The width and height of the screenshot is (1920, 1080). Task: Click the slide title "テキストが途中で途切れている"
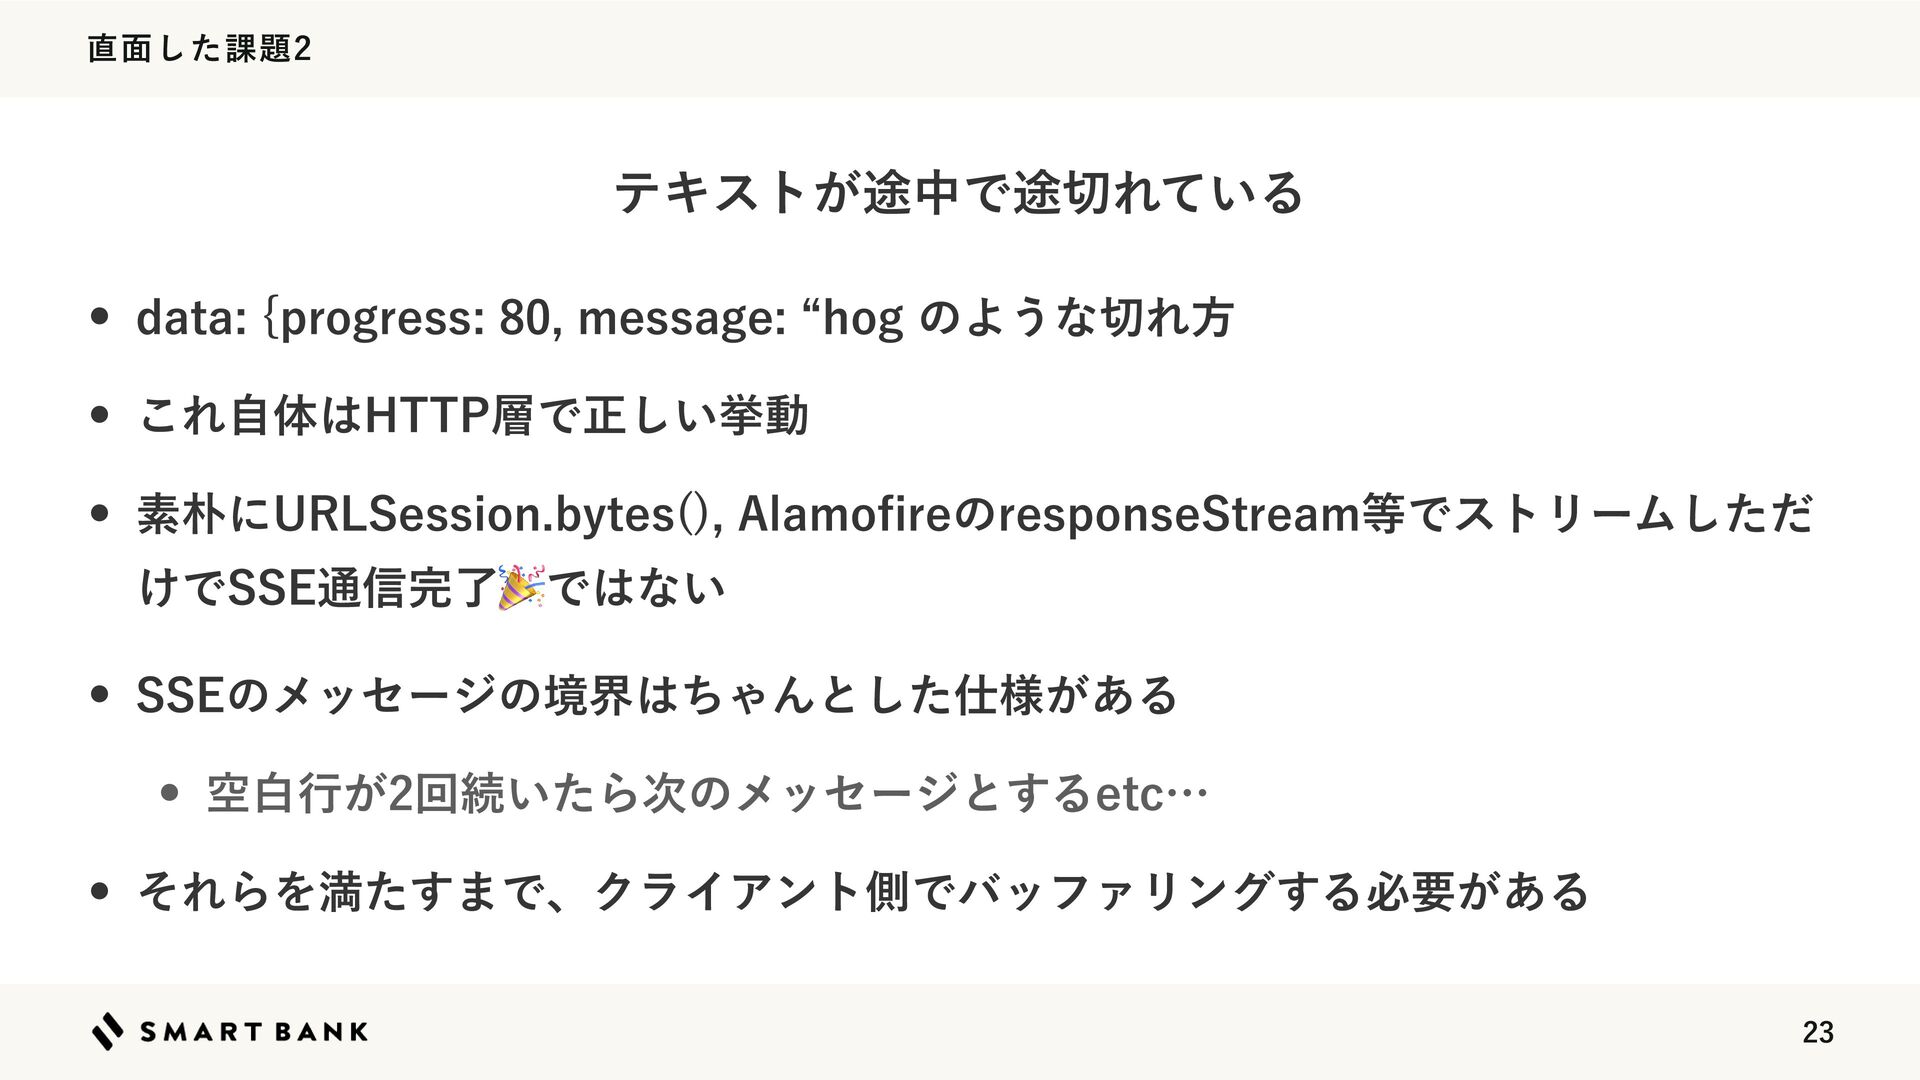(x=958, y=192)
